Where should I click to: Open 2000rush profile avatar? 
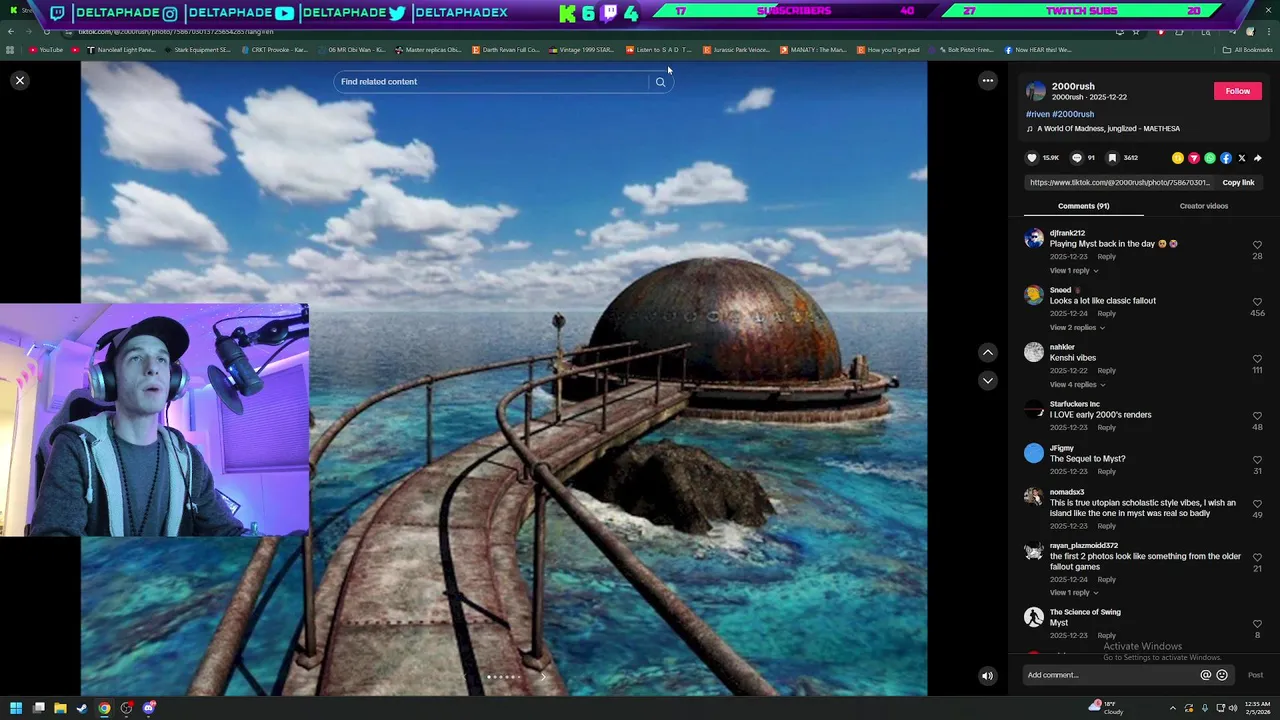[x=1036, y=91]
